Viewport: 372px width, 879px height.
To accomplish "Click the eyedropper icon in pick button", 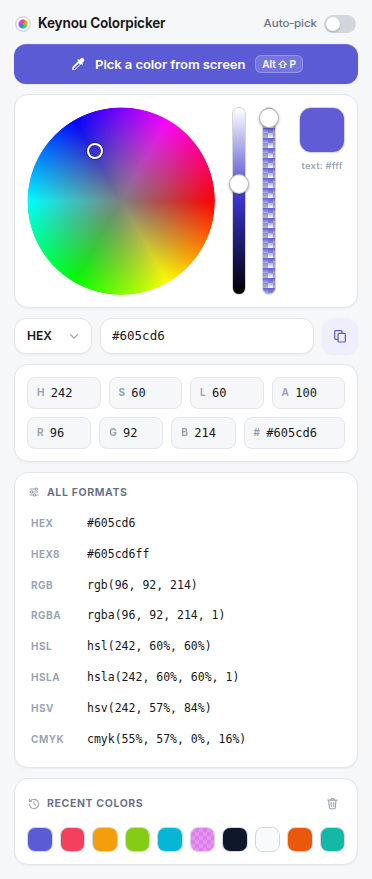I will 78,64.
